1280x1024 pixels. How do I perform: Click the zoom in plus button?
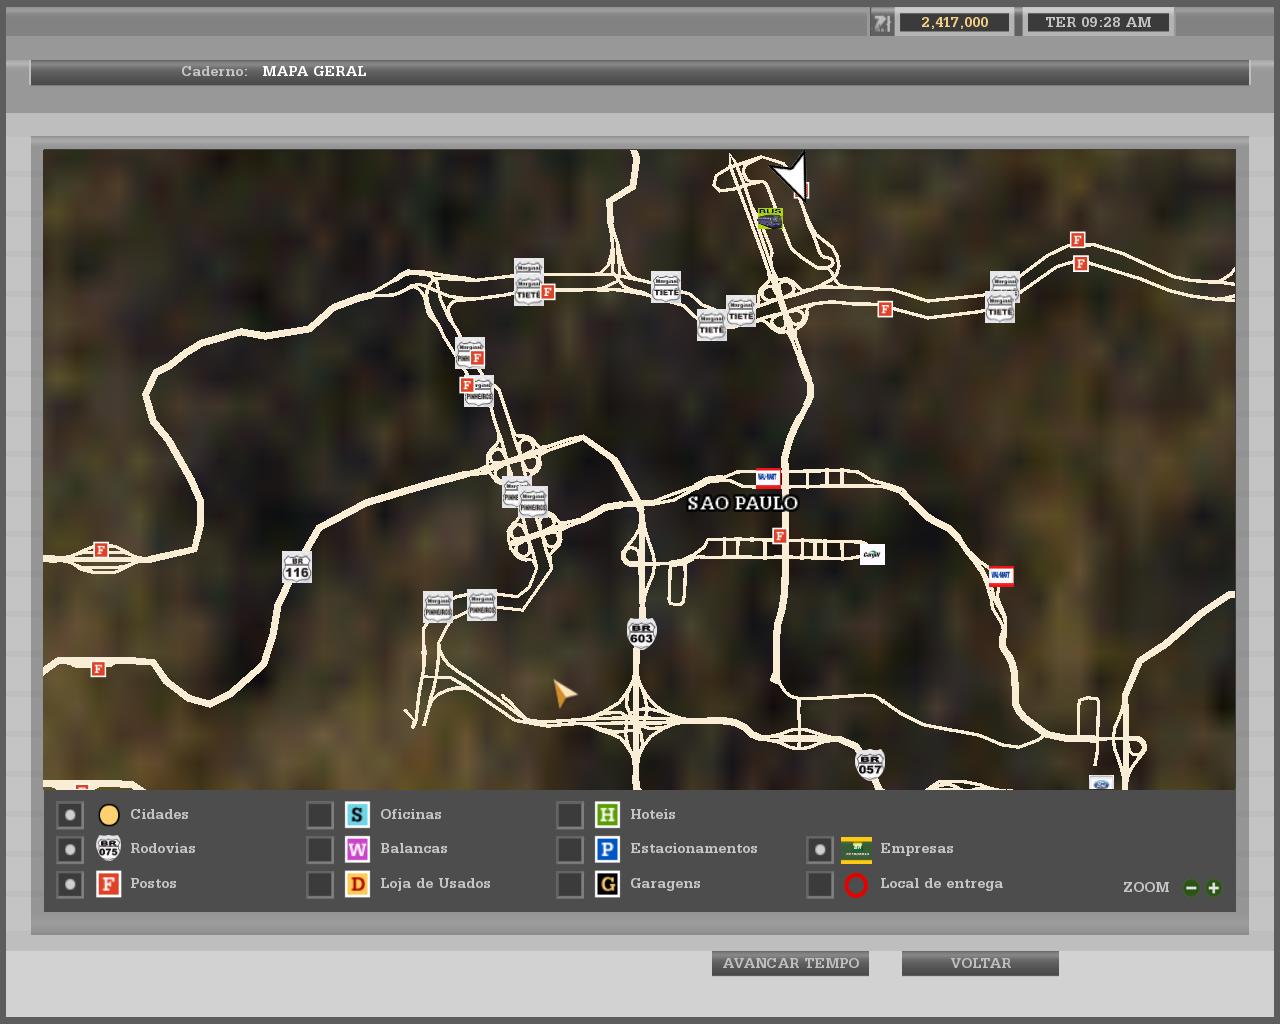click(1214, 887)
